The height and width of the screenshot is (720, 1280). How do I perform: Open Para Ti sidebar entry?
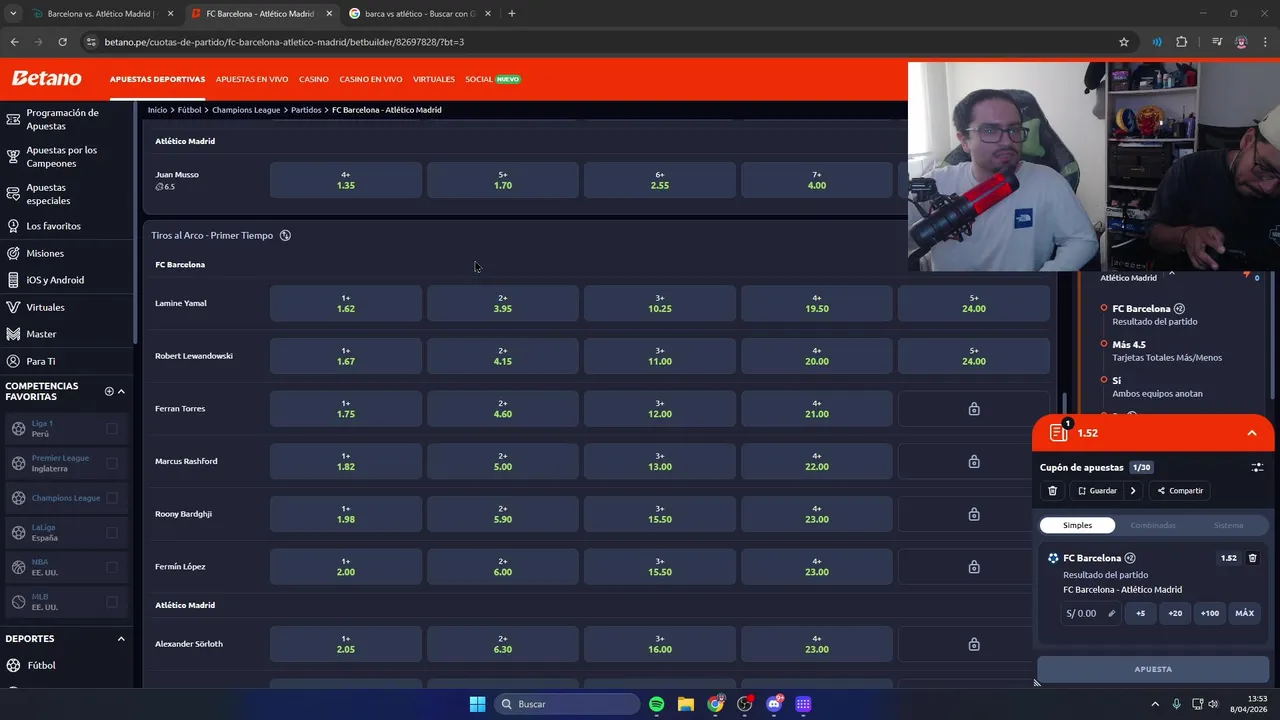(x=41, y=361)
